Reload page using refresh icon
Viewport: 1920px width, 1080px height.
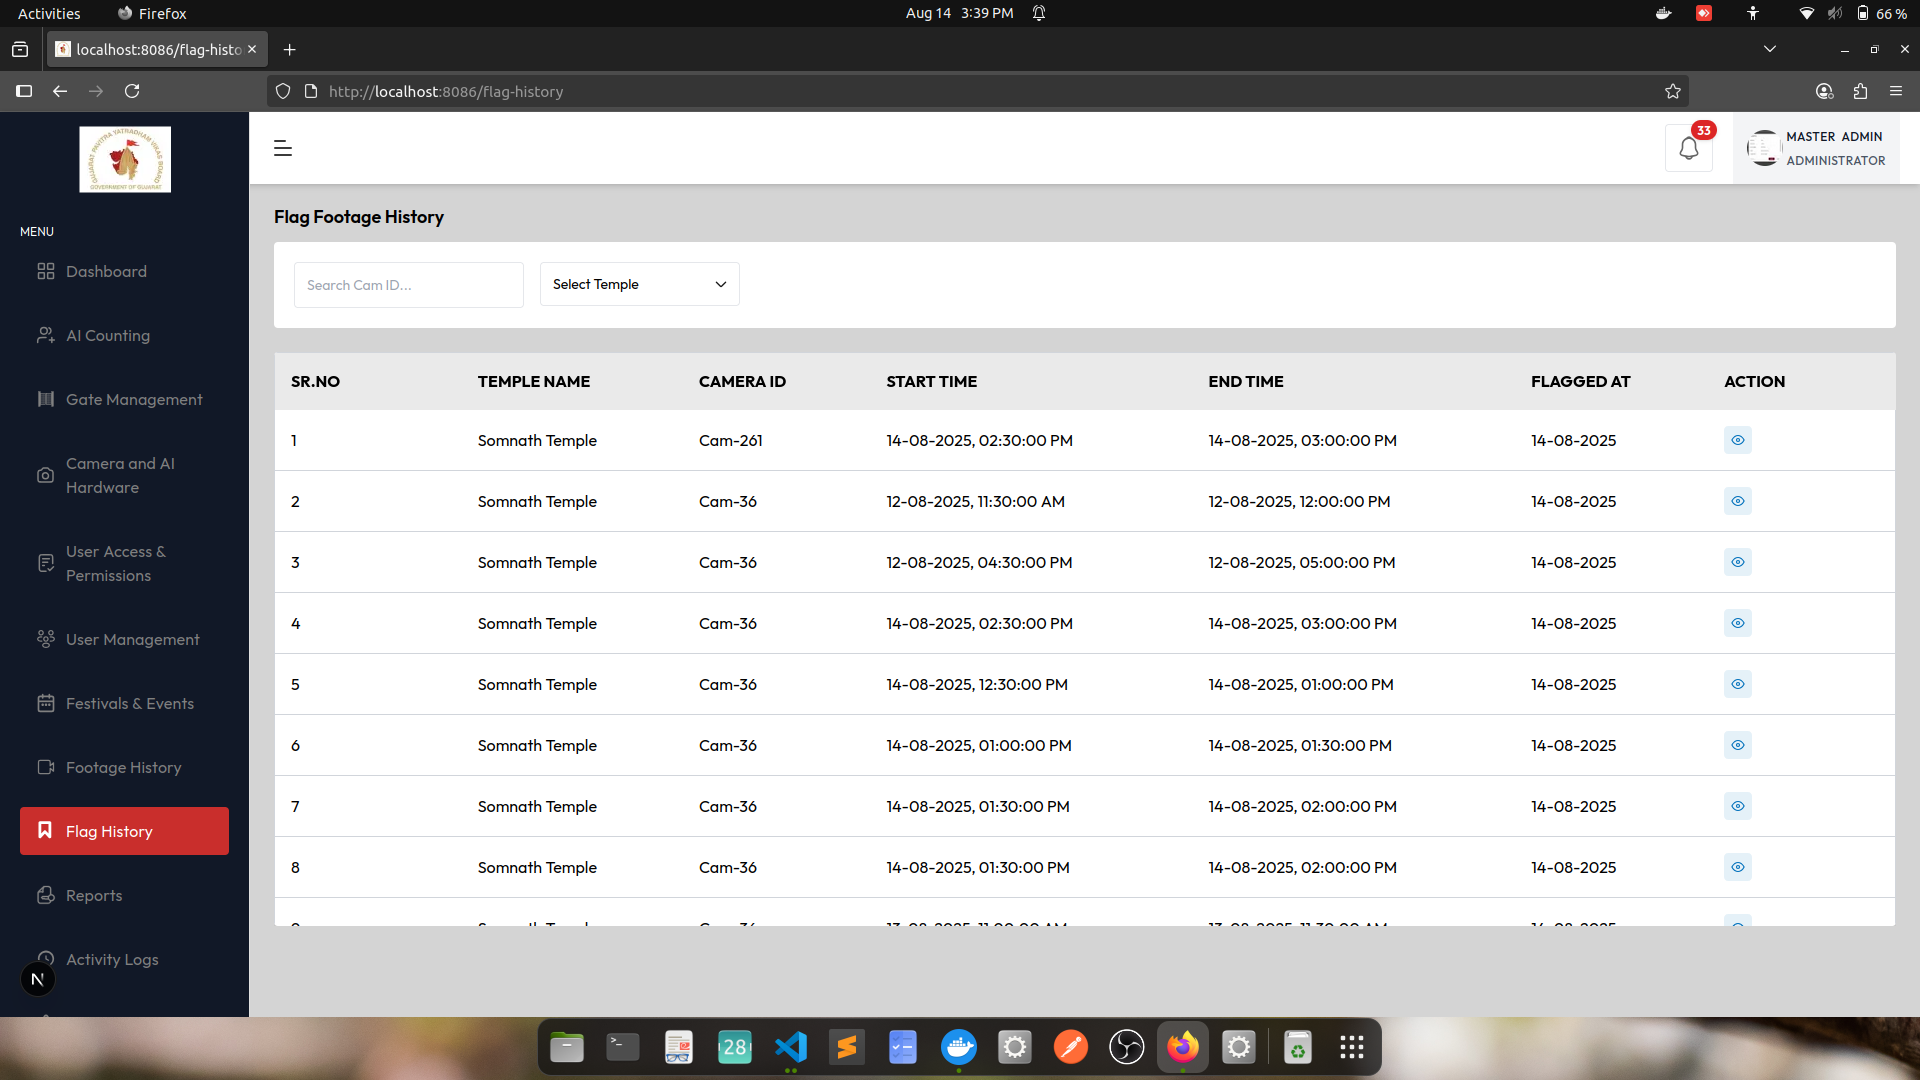tap(132, 91)
